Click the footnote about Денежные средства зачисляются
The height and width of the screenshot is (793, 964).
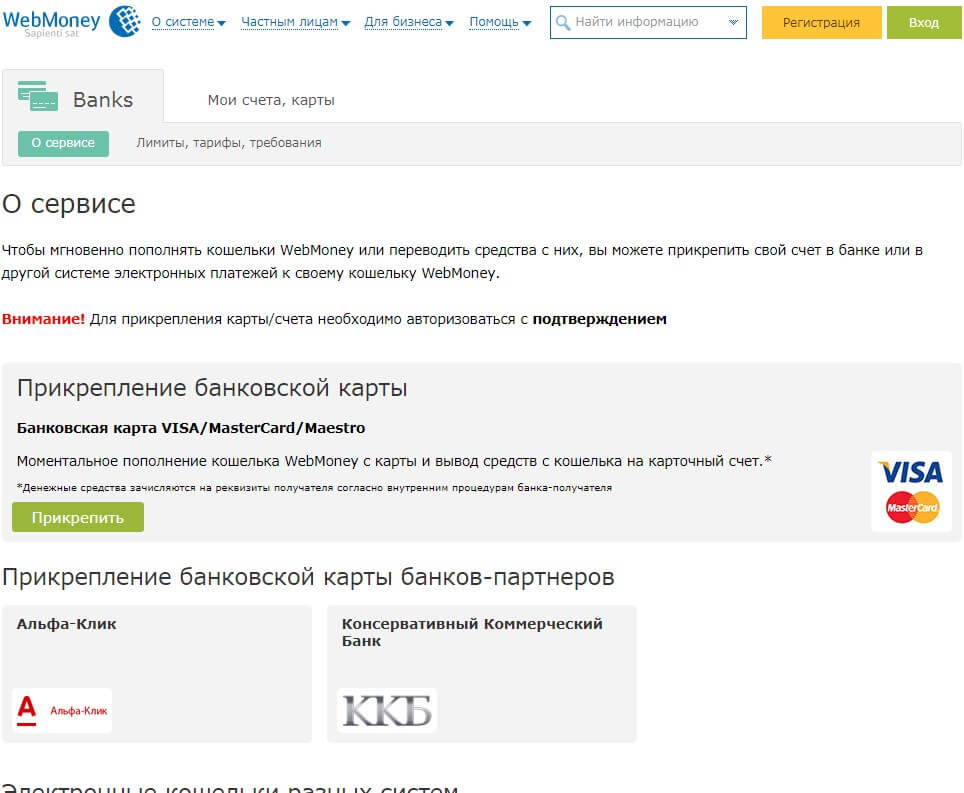click(x=314, y=487)
